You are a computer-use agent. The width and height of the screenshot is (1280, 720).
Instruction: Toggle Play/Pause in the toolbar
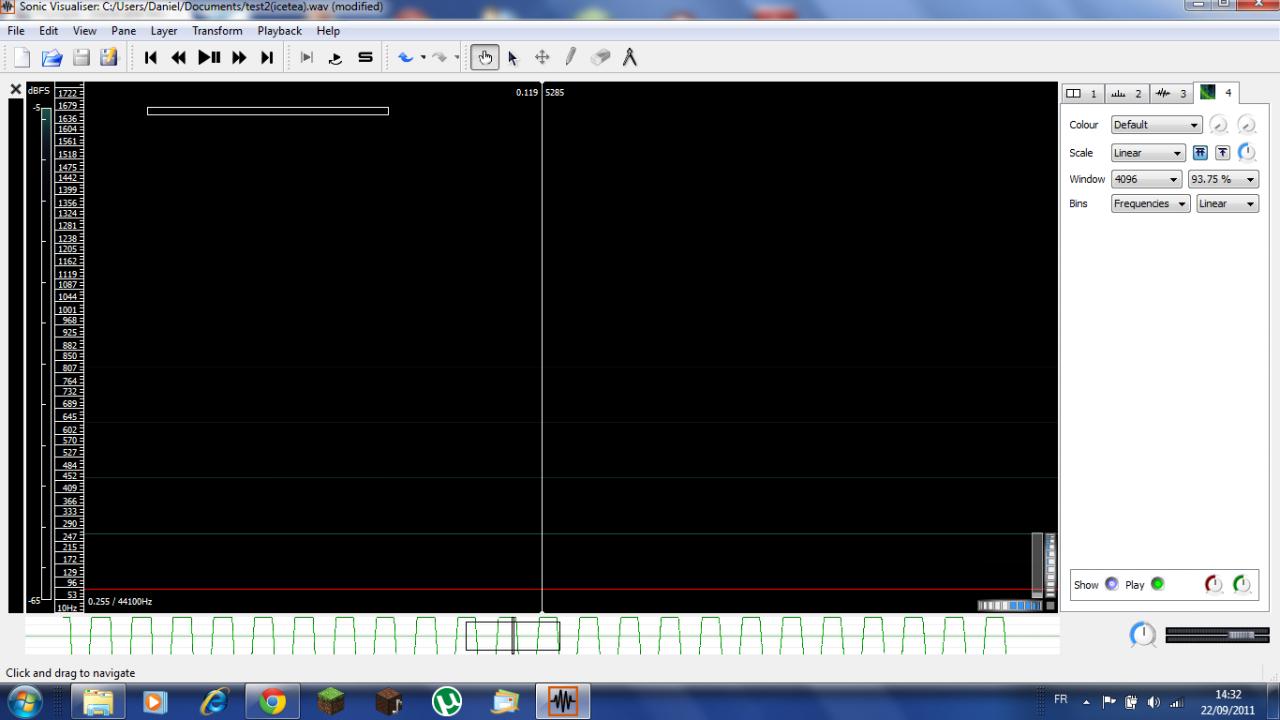click(209, 58)
